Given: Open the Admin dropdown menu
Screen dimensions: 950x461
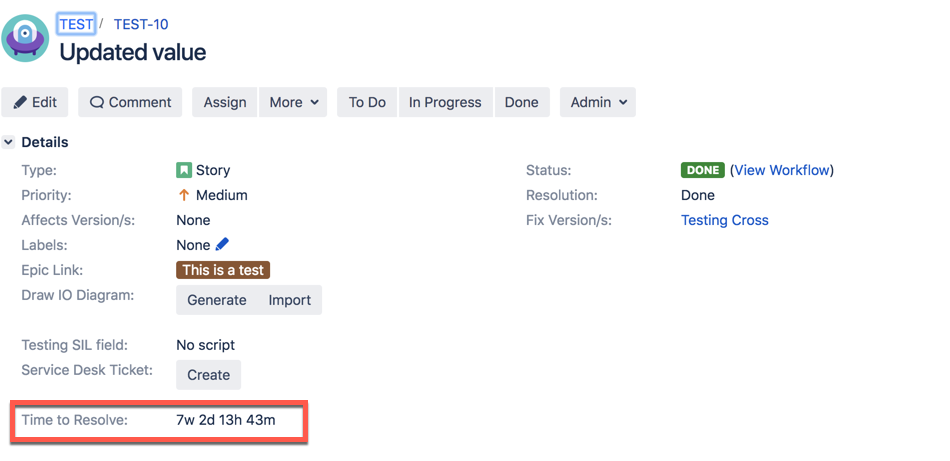Looking at the screenshot, I should coord(598,102).
